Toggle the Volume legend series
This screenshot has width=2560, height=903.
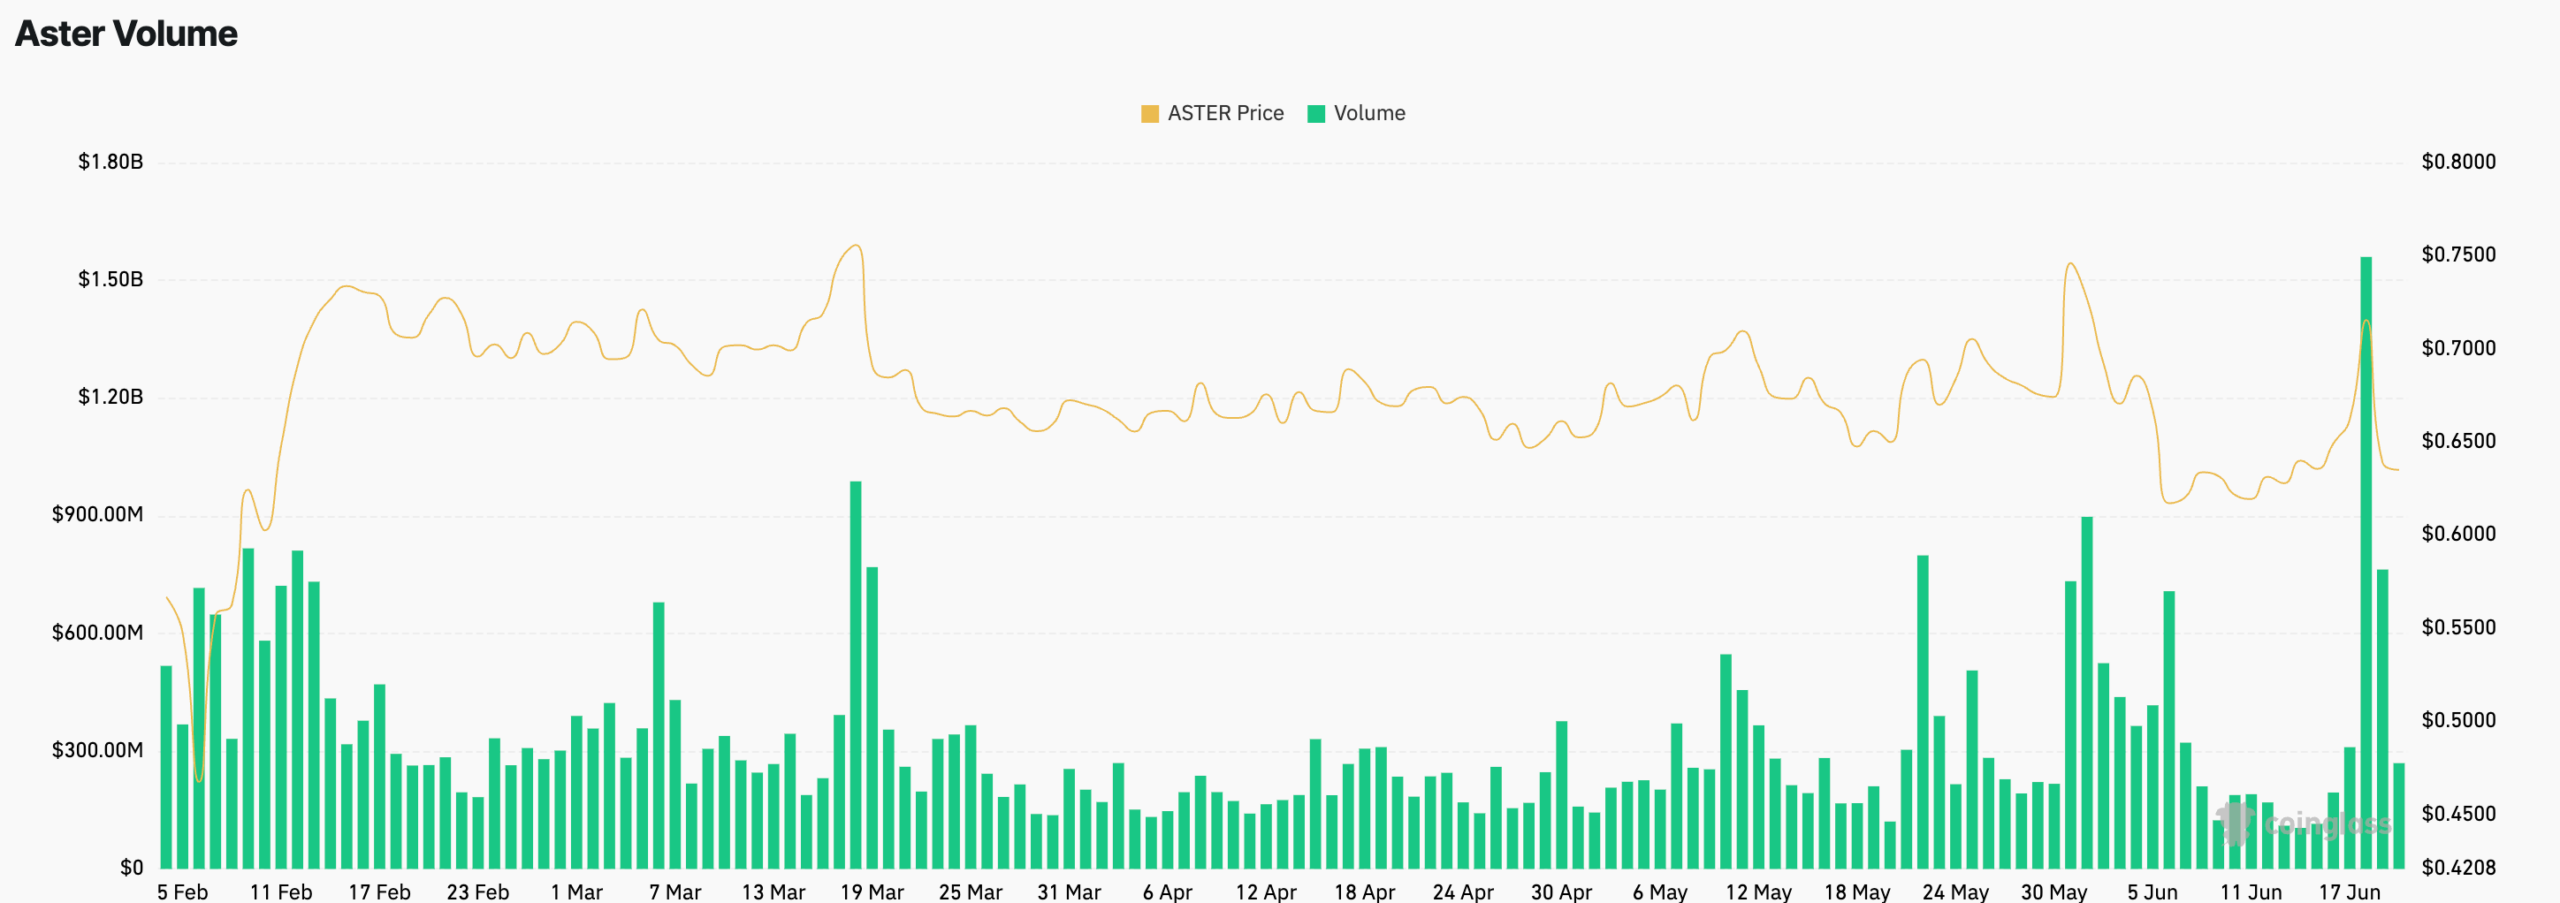tap(1356, 113)
